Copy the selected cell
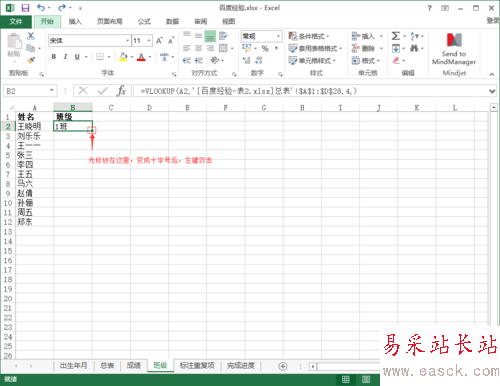The width and height of the screenshot is (500, 386). pyautogui.click(x=30, y=48)
